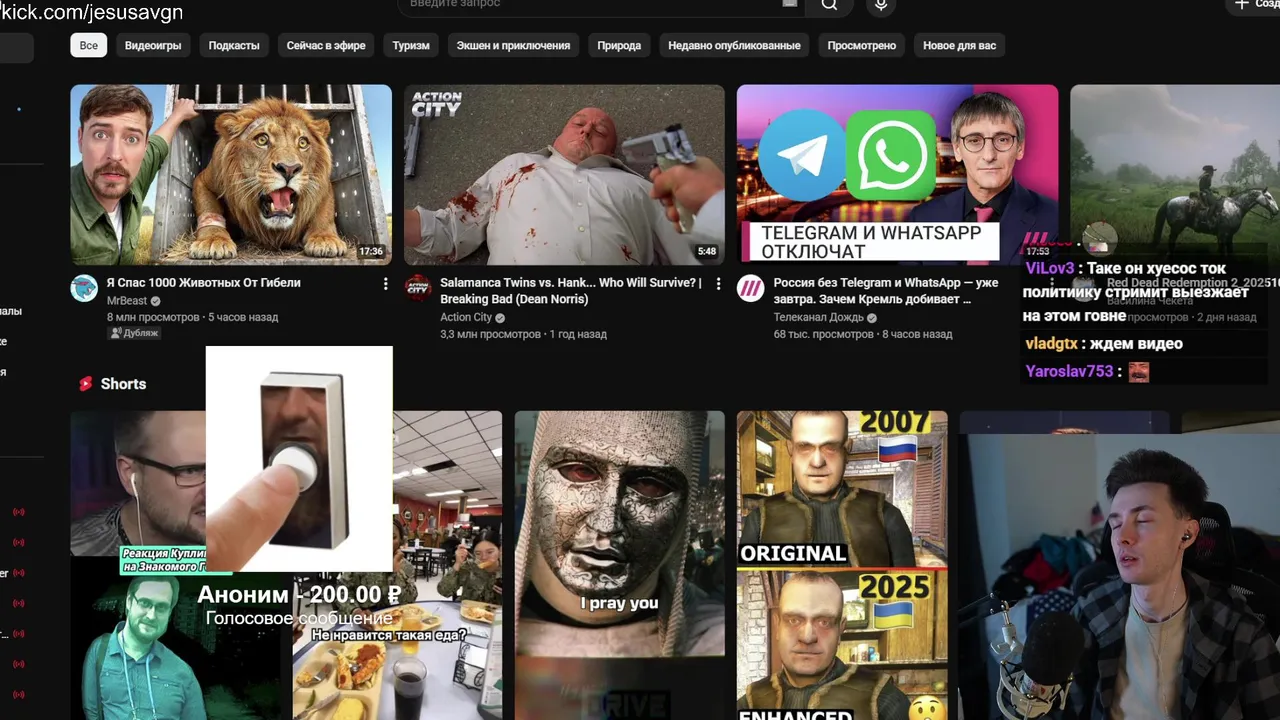Click the Action City channel avatar
Viewport: 1280px width, 720px height.
[417, 288]
